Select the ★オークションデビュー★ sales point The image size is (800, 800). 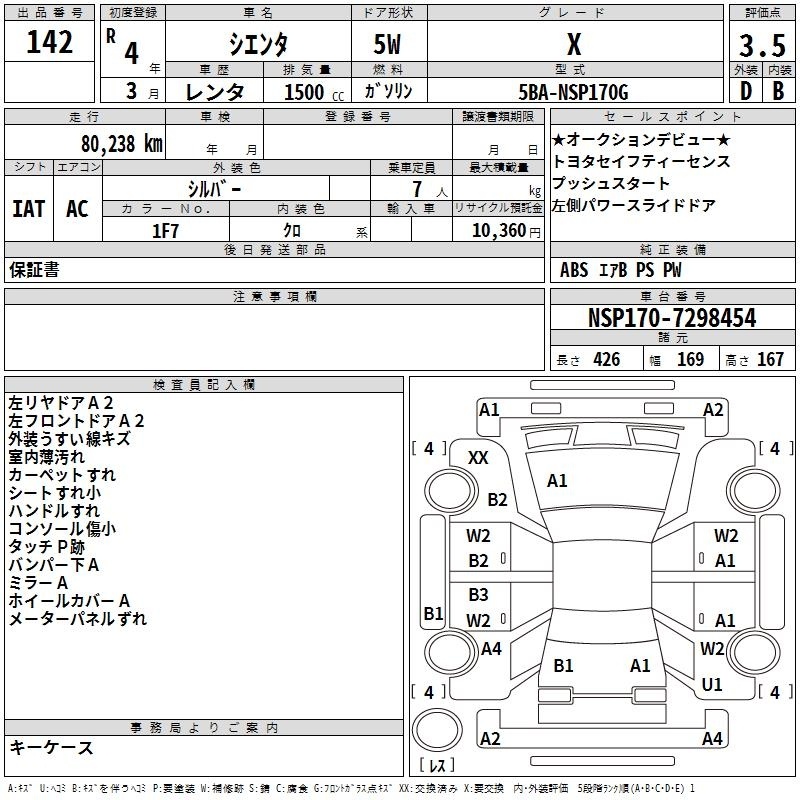coord(641,139)
